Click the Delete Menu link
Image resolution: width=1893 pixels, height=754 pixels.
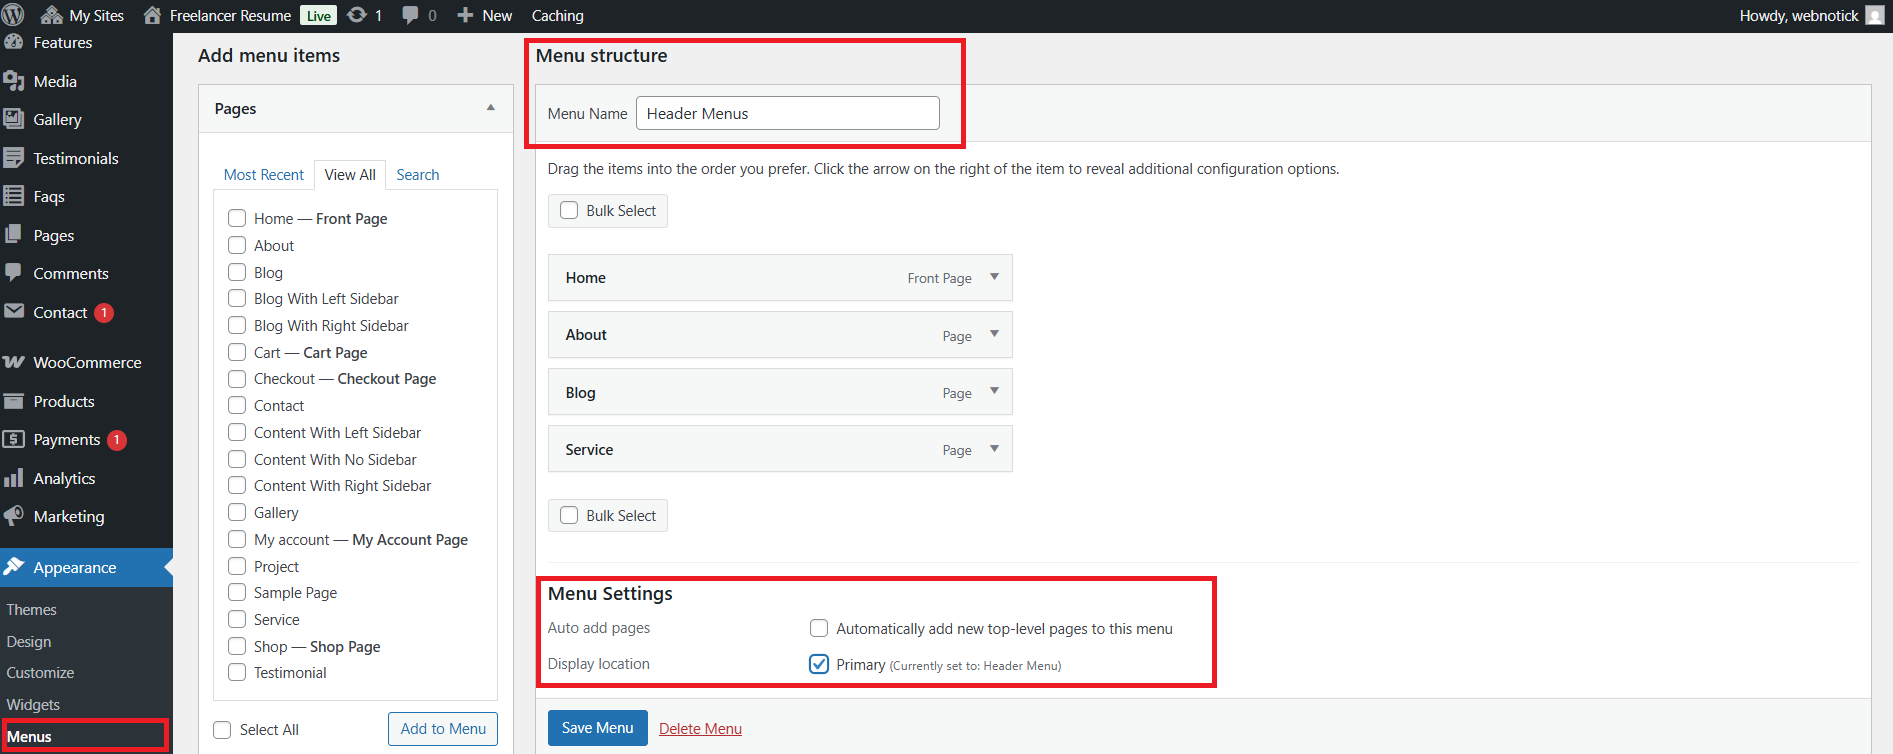coord(700,728)
